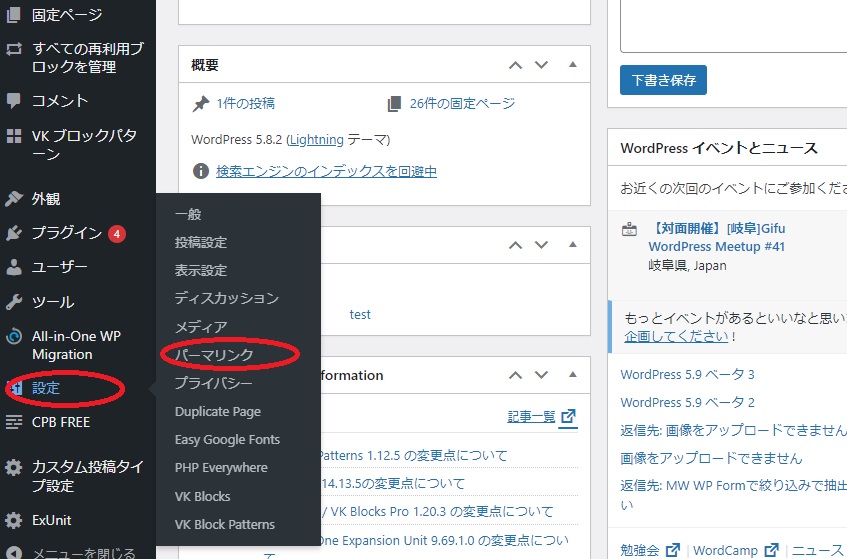This screenshot has height=559, width=847.
Task: Click the Comments speech bubble icon
Action: (x=14, y=101)
